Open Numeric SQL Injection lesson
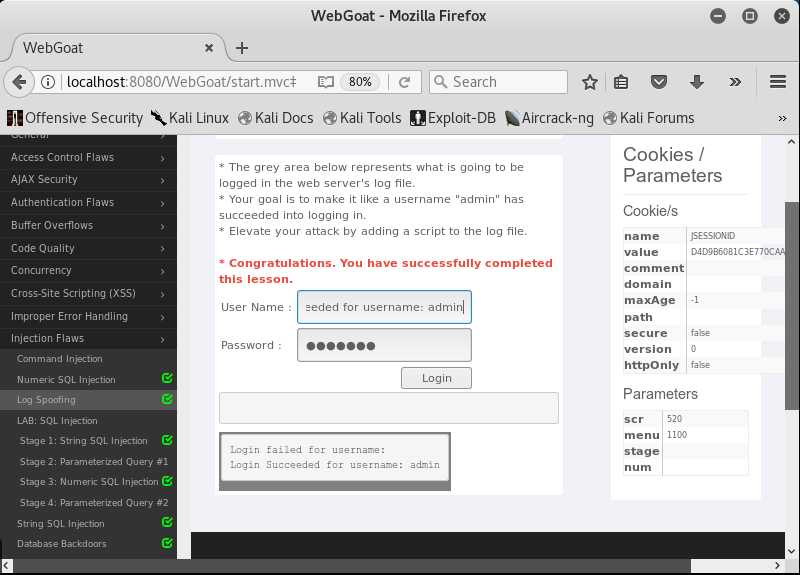Image resolution: width=800 pixels, height=575 pixels. 66,380
